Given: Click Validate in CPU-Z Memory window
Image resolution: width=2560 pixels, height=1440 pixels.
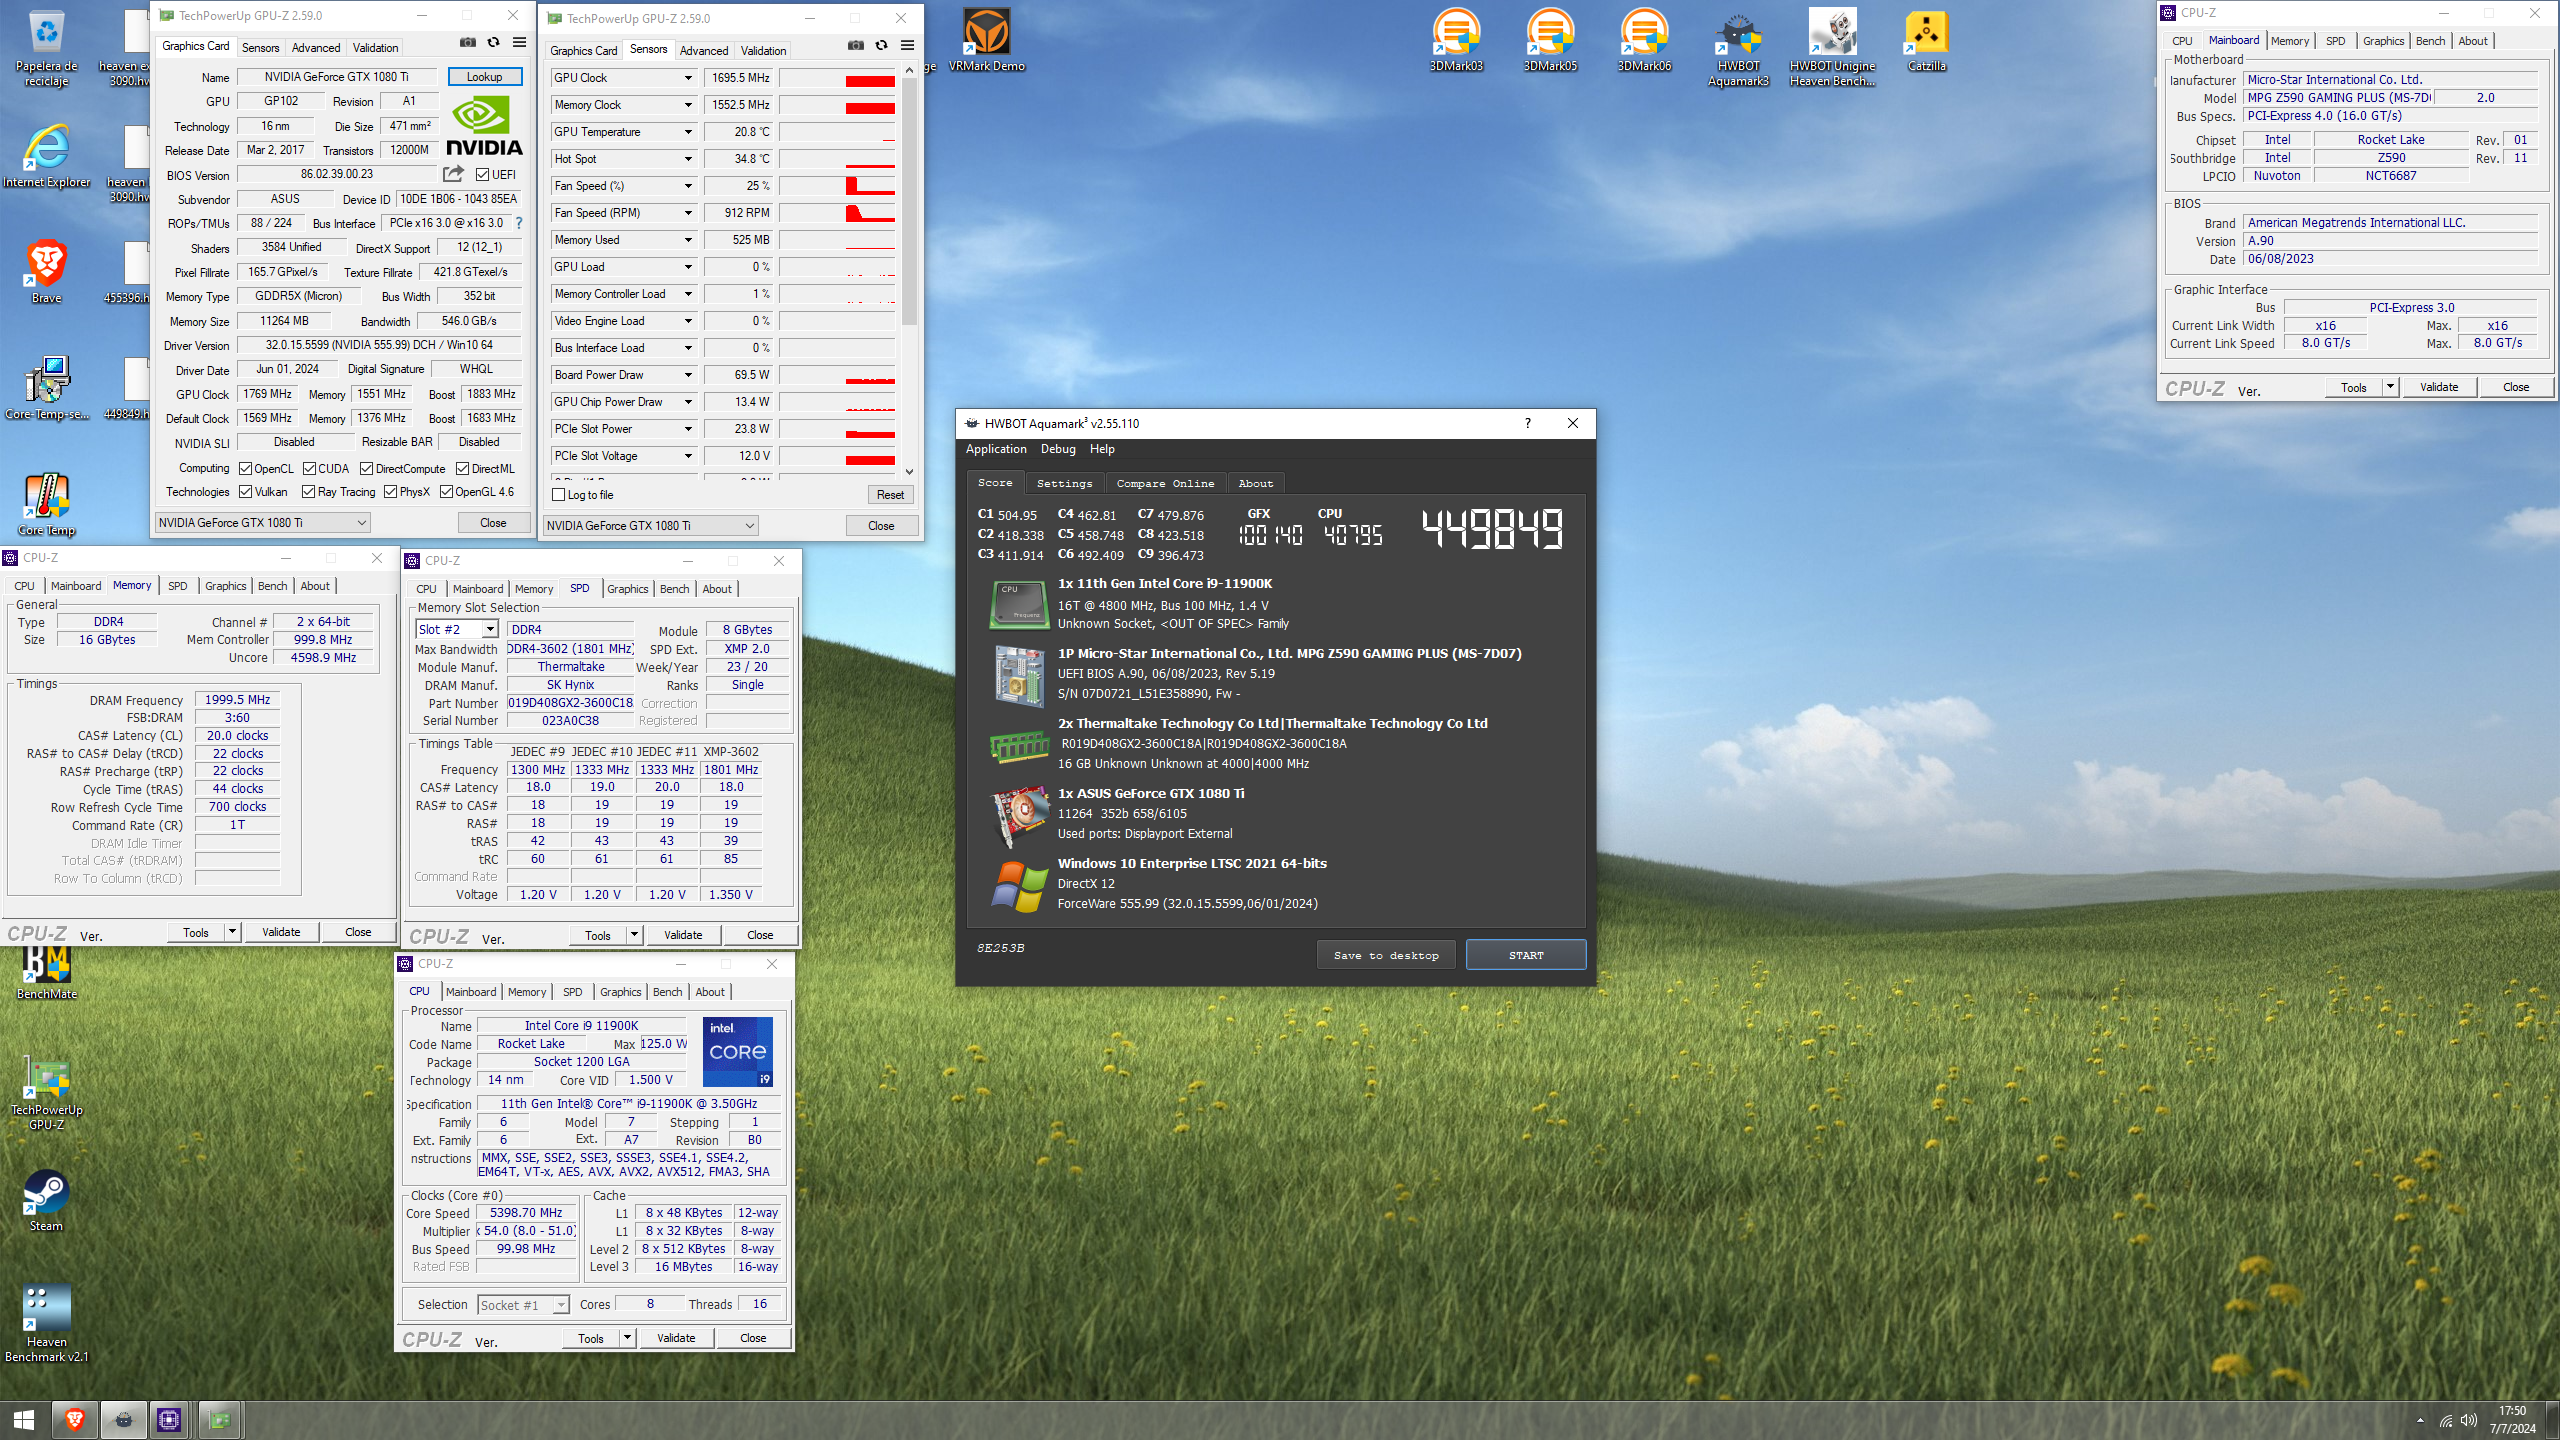Looking at the screenshot, I should coord(281,932).
